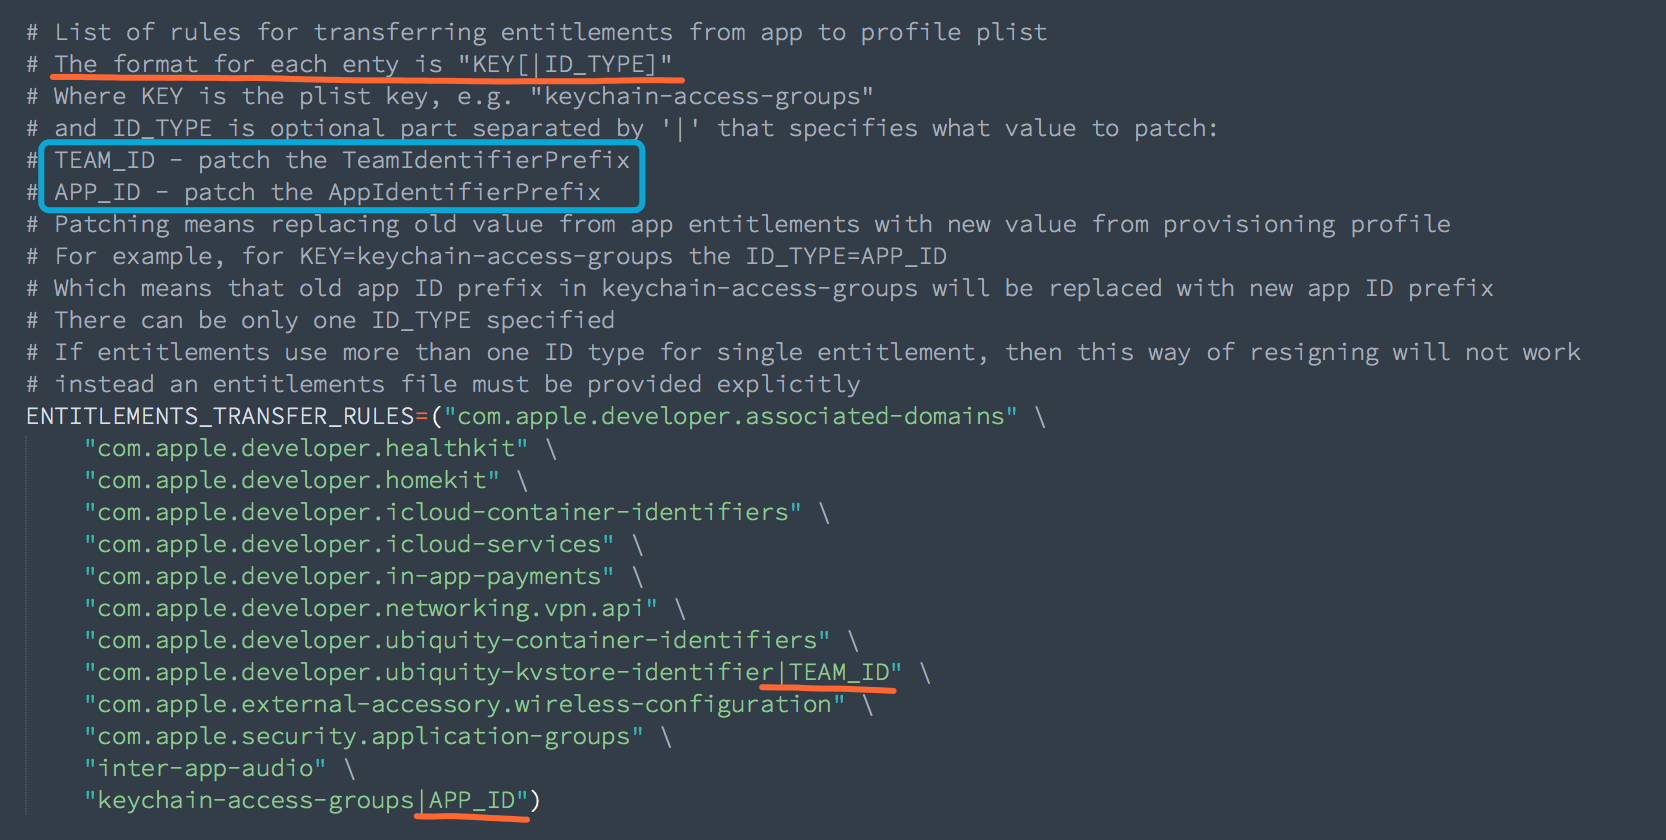The width and height of the screenshot is (1666, 840).
Task: Click the icloud-container-identifiers string
Action: 443,512
